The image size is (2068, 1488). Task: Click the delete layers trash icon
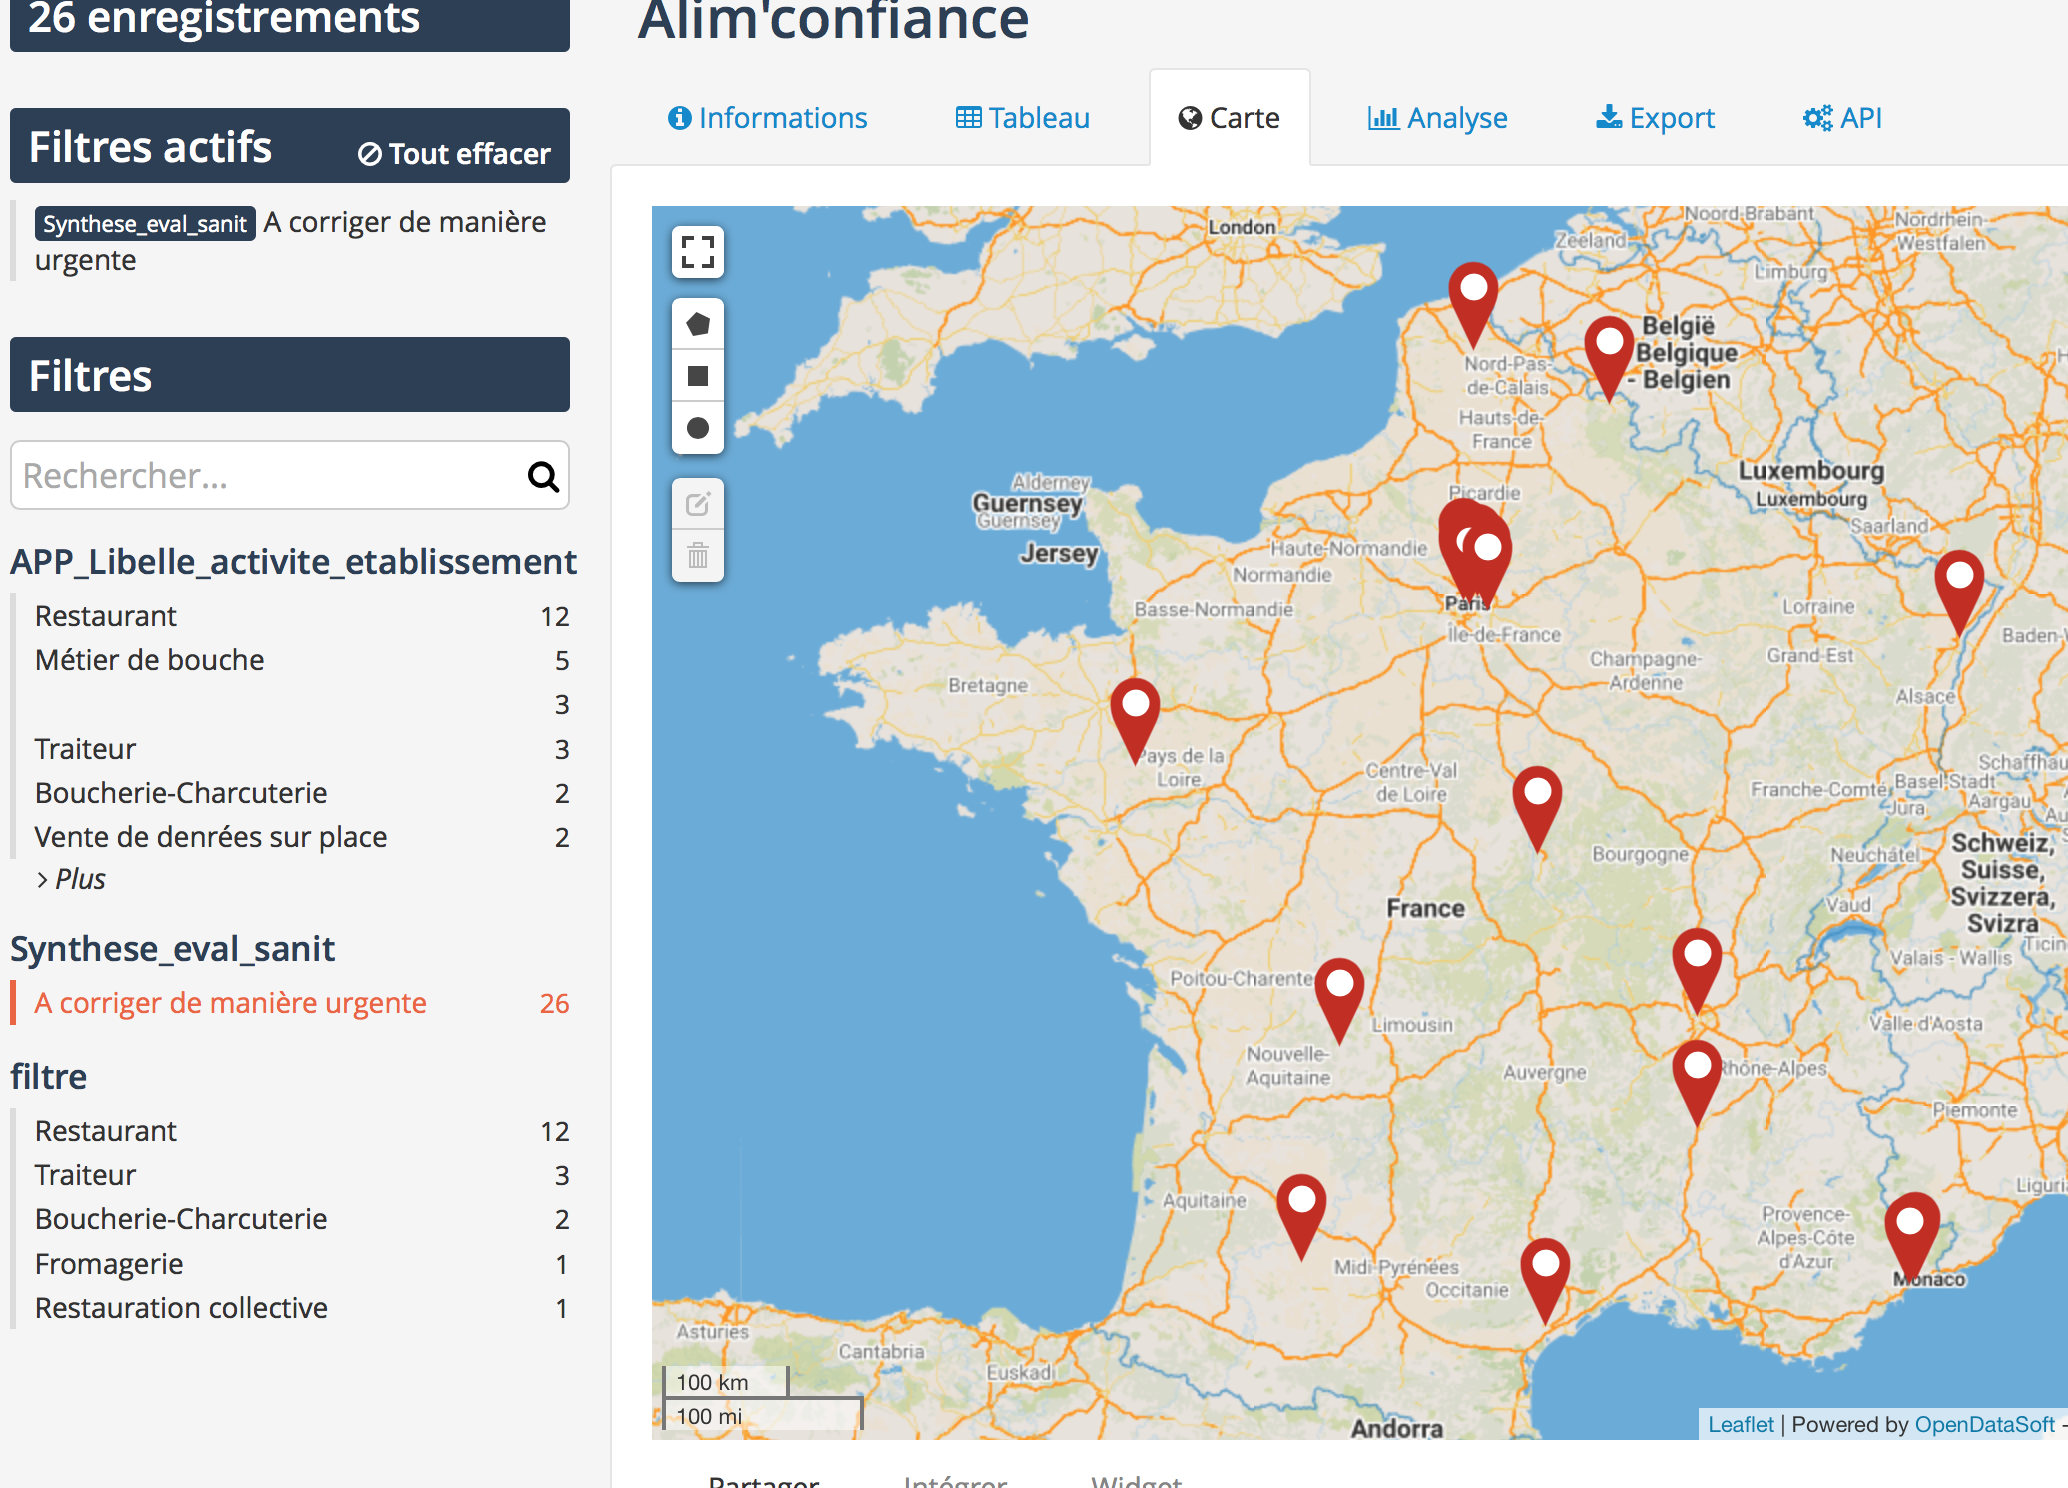[x=697, y=555]
